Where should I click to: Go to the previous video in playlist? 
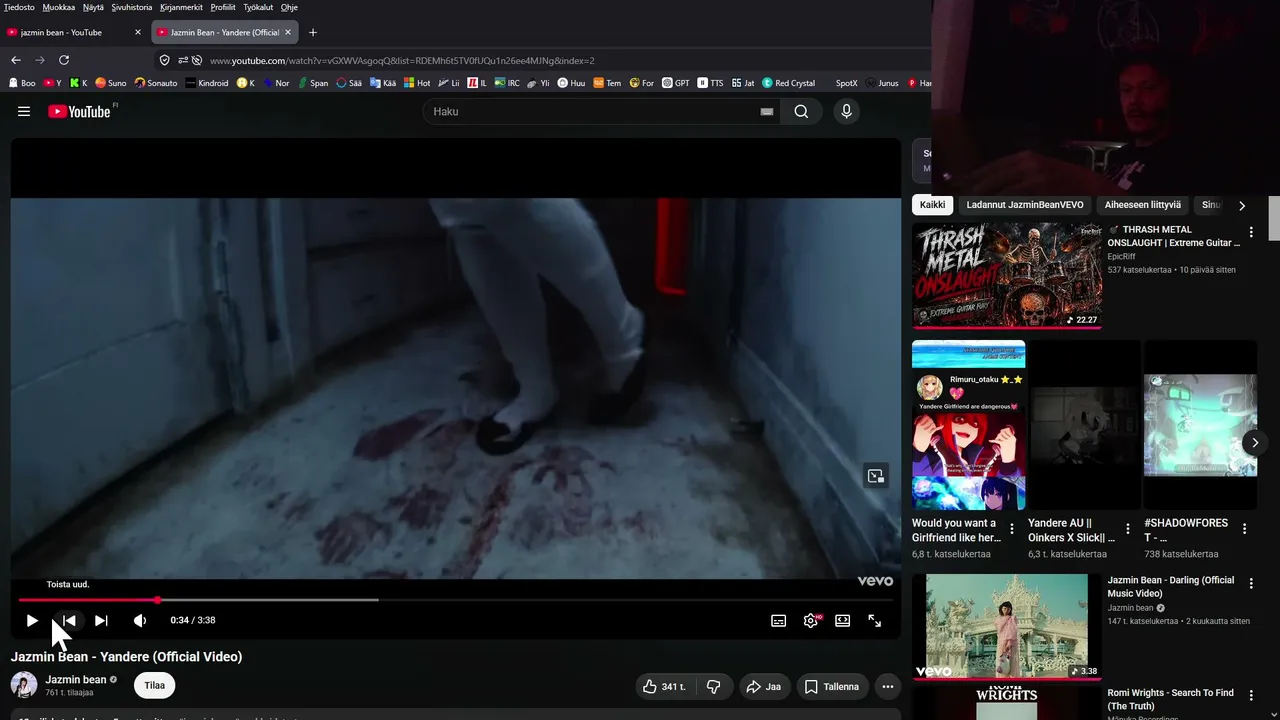pyautogui.click(x=68, y=621)
